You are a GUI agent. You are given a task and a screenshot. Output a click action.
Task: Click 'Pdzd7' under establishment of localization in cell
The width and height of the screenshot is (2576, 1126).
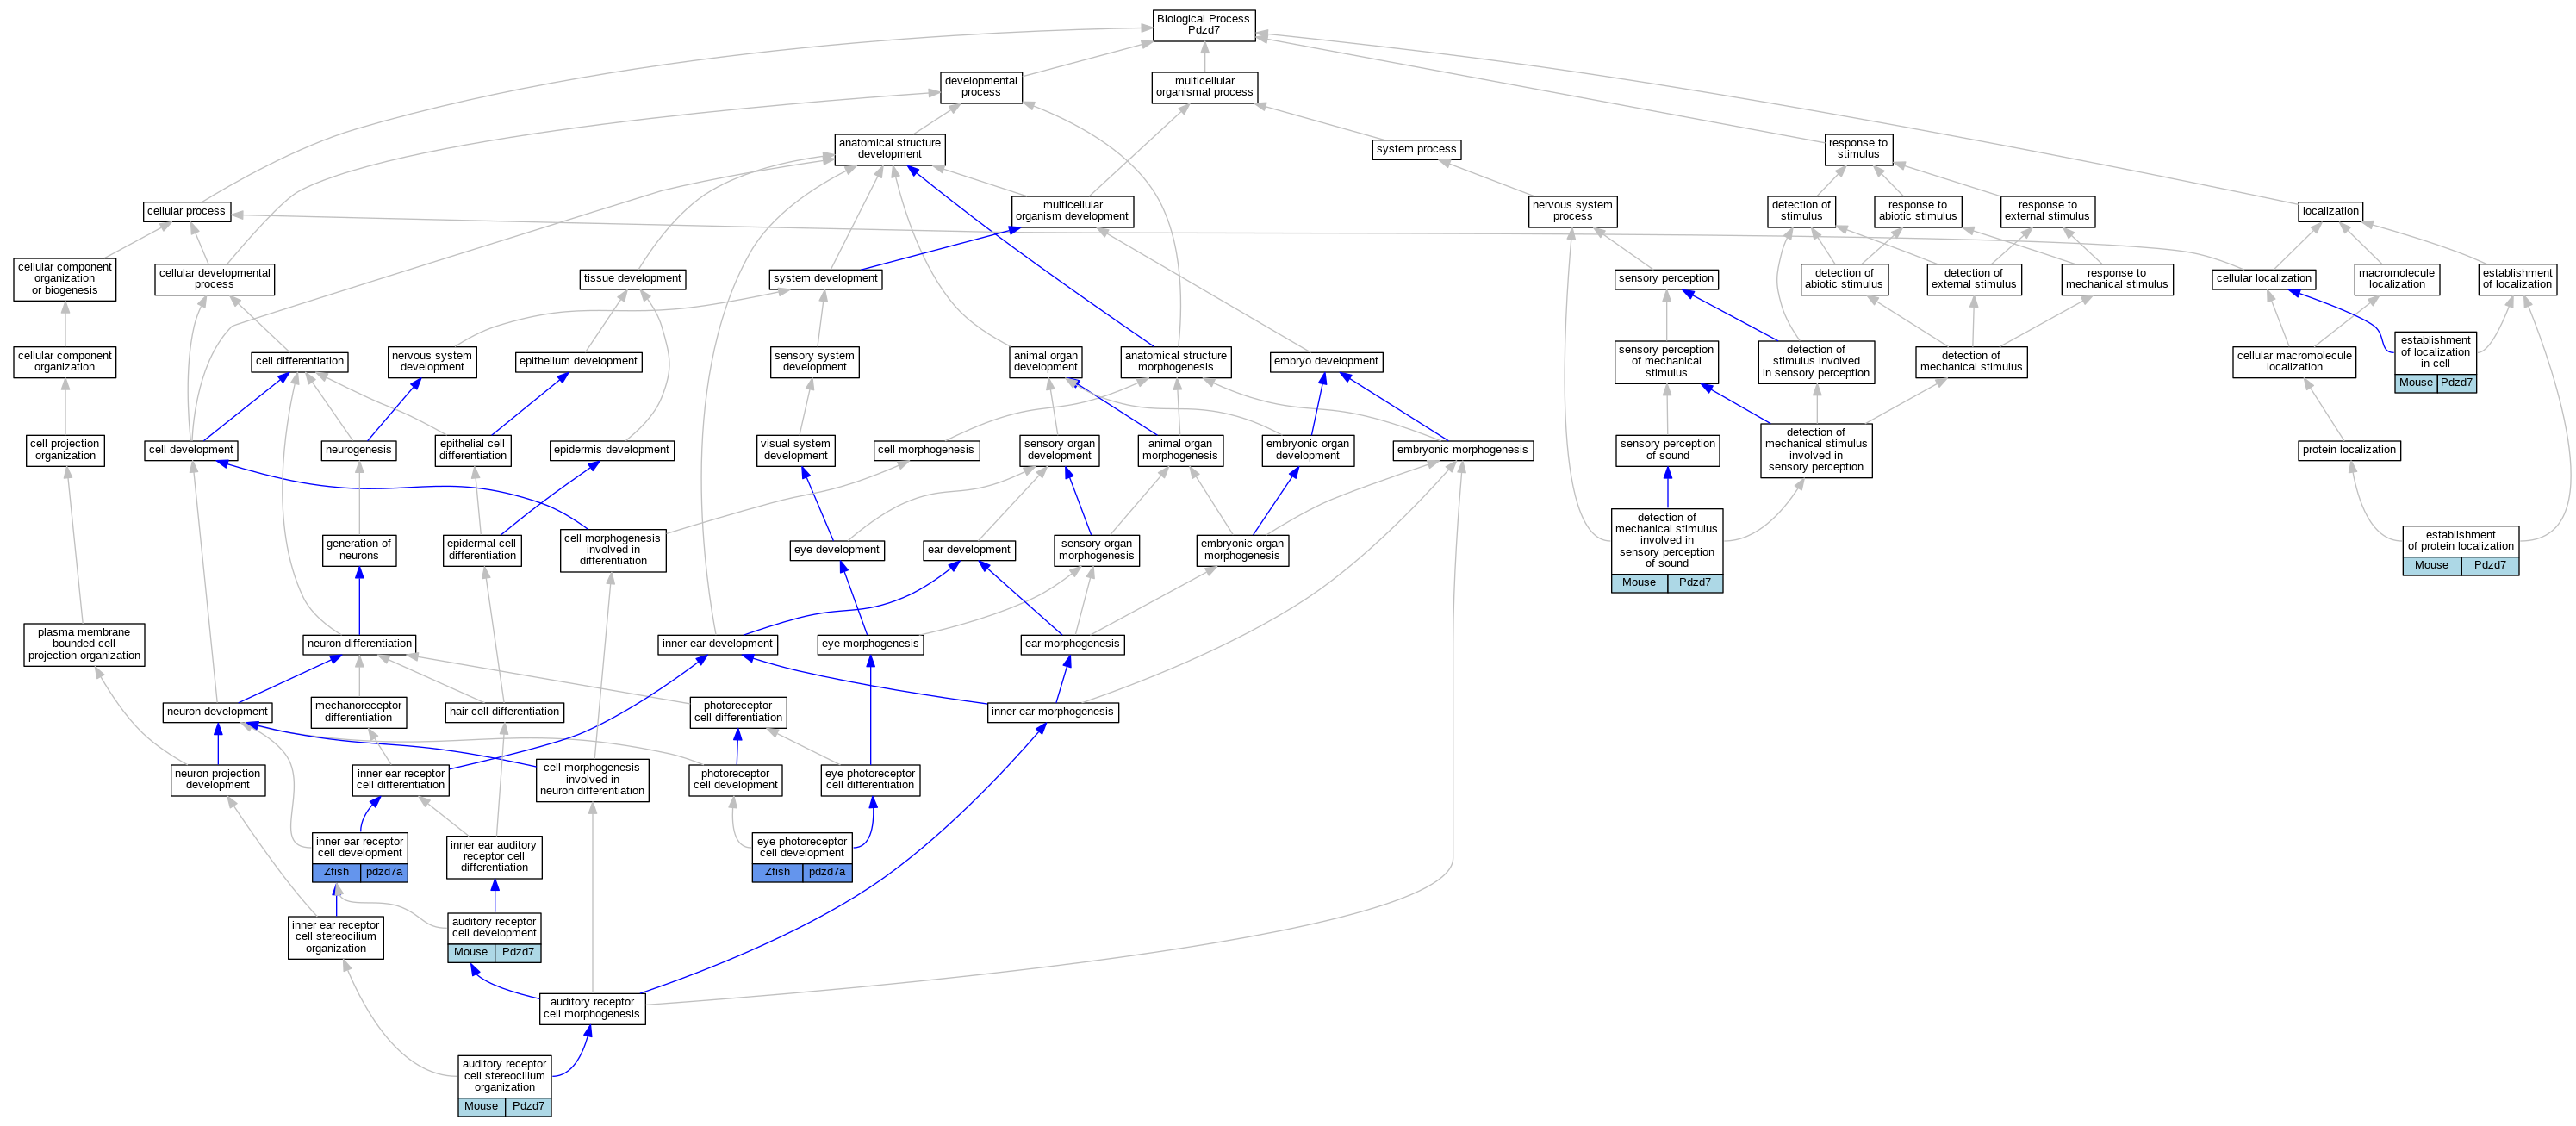pos(2456,383)
